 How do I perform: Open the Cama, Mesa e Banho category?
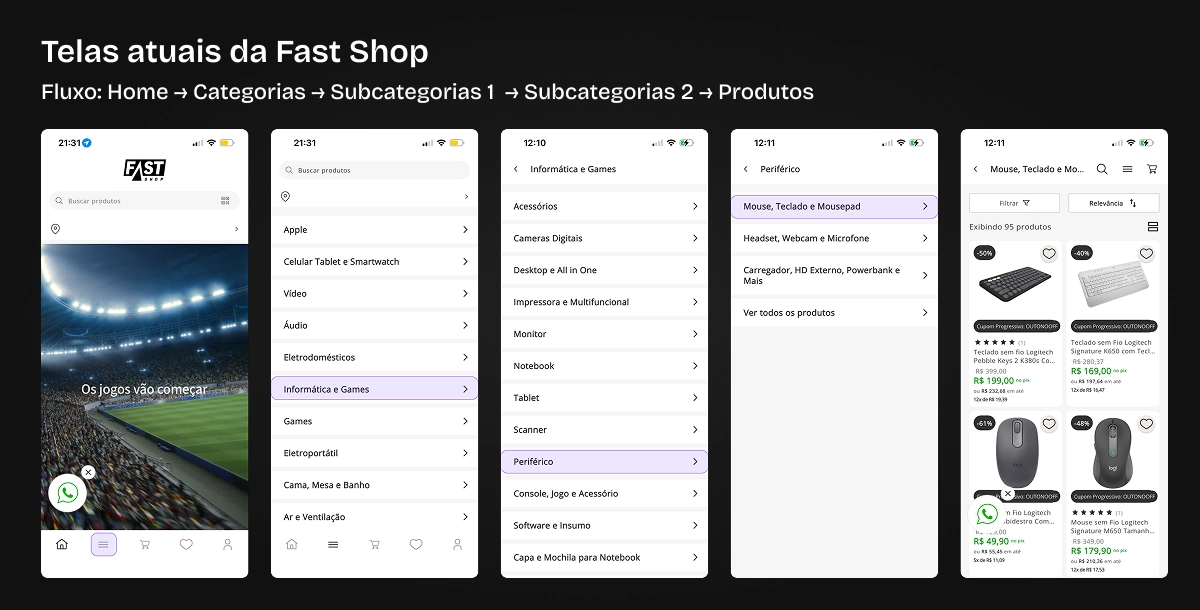pyautogui.click(x=374, y=485)
